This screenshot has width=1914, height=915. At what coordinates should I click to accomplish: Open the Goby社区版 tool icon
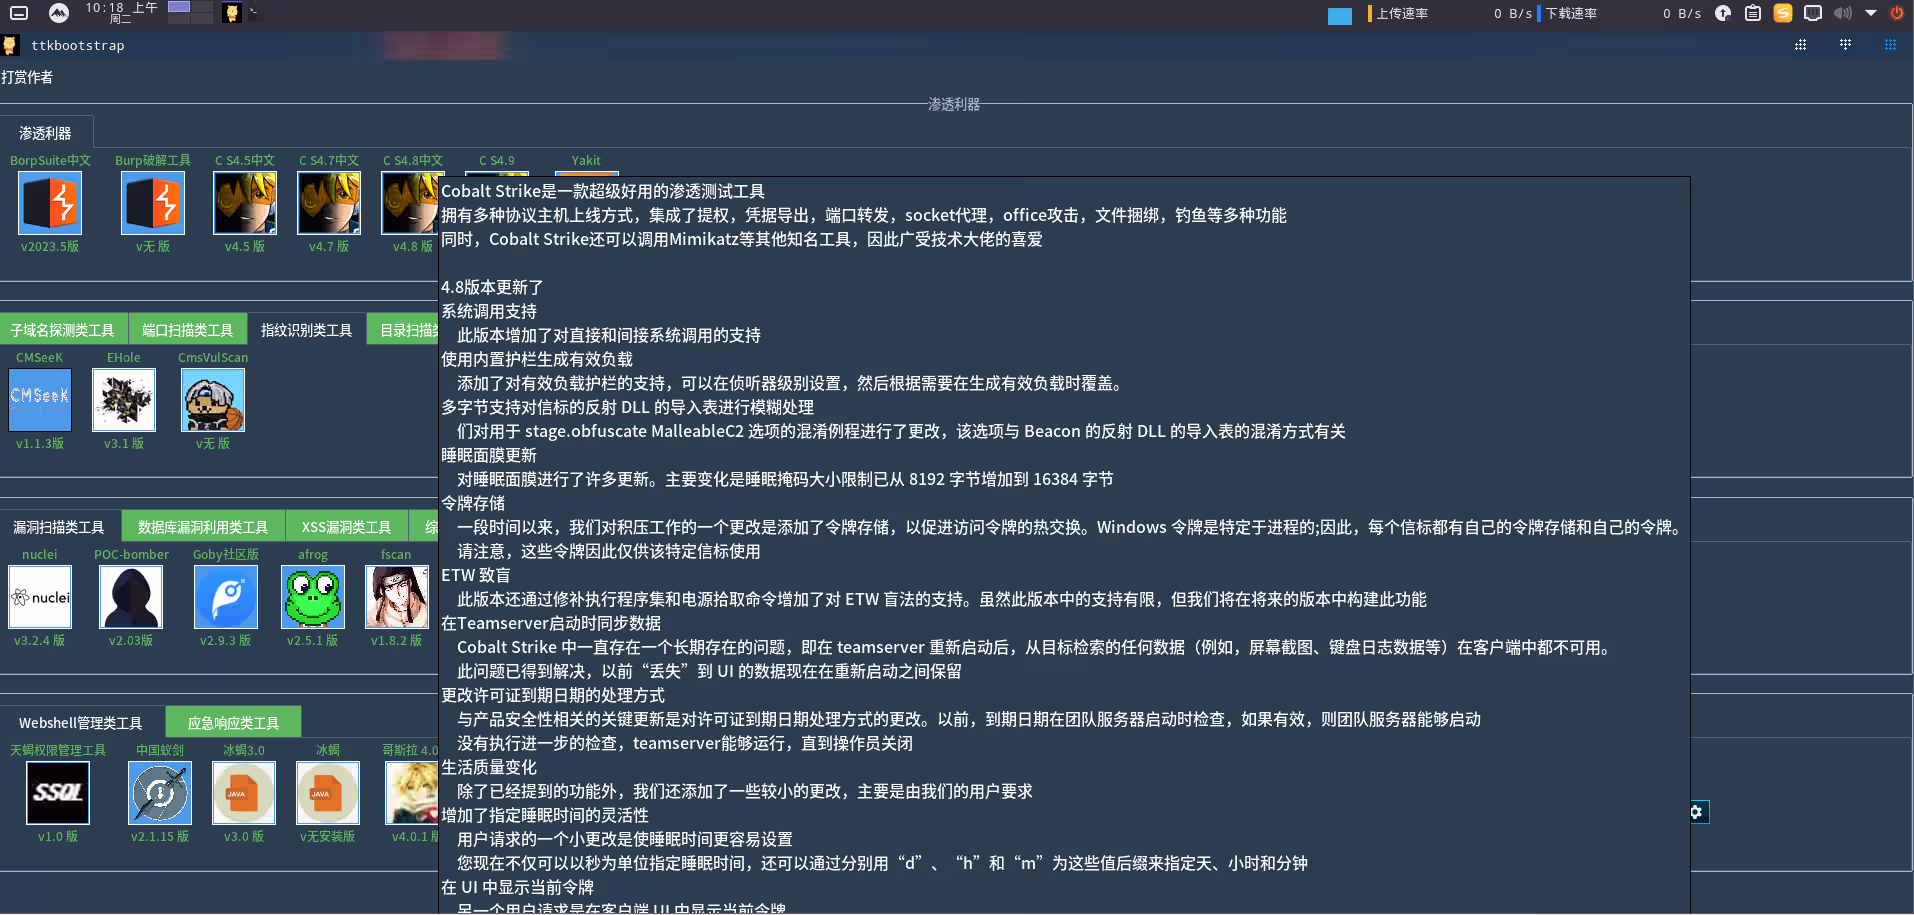pyautogui.click(x=226, y=597)
